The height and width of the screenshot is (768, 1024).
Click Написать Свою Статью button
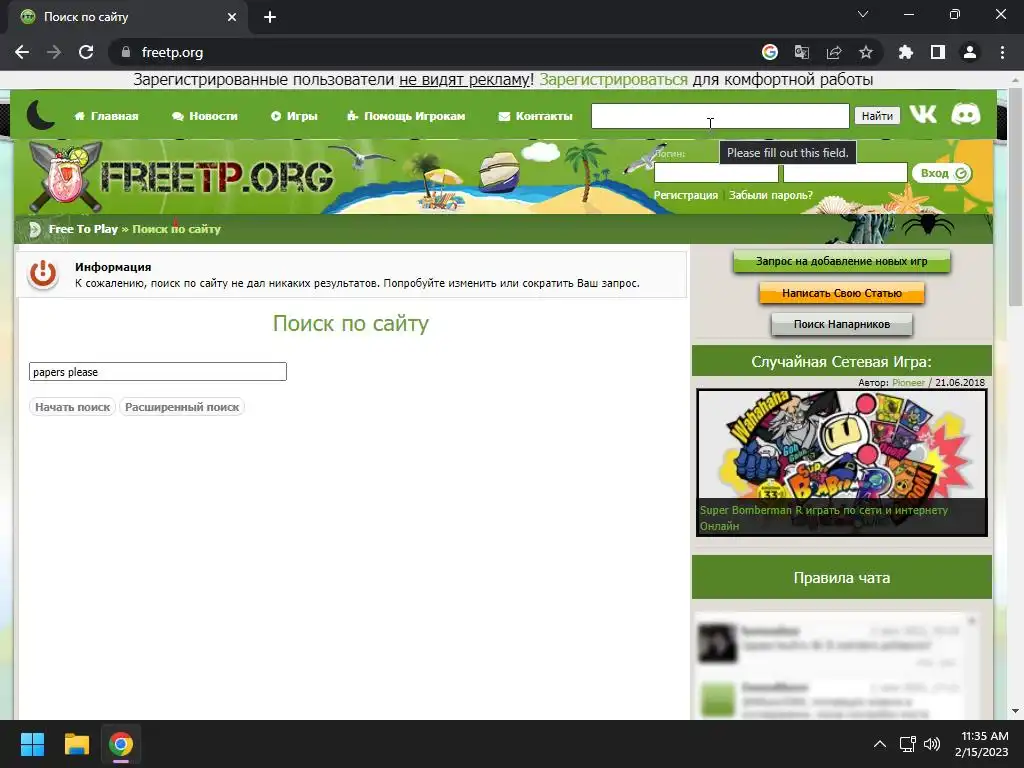[842, 293]
